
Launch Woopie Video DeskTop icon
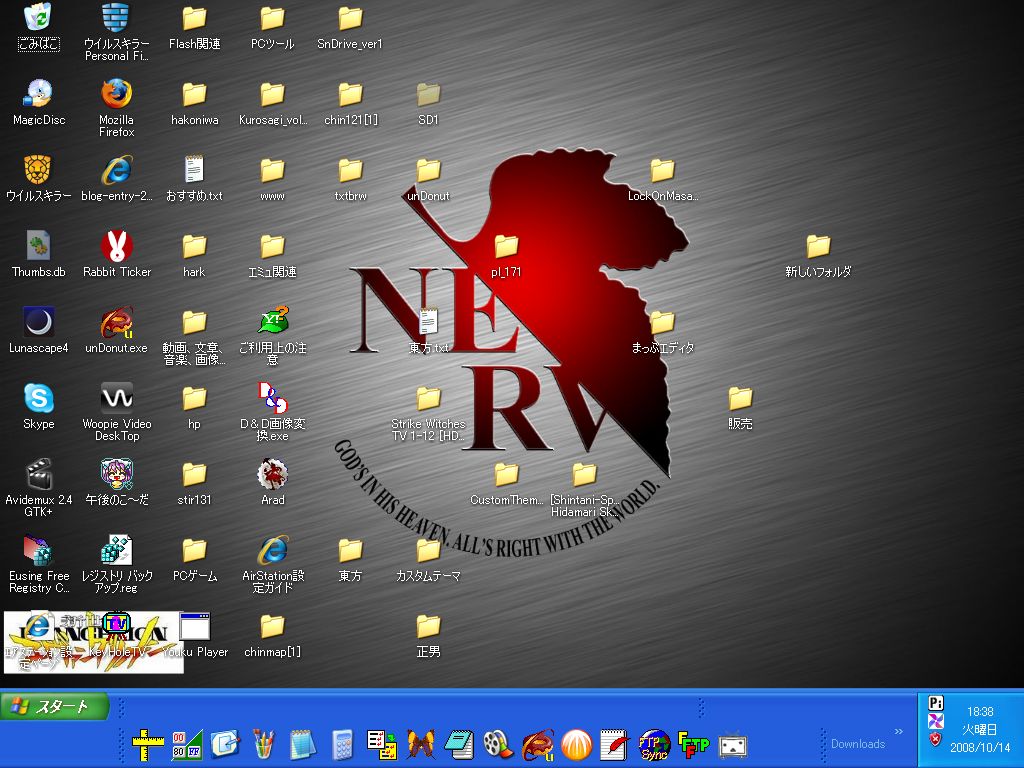(117, 399)
